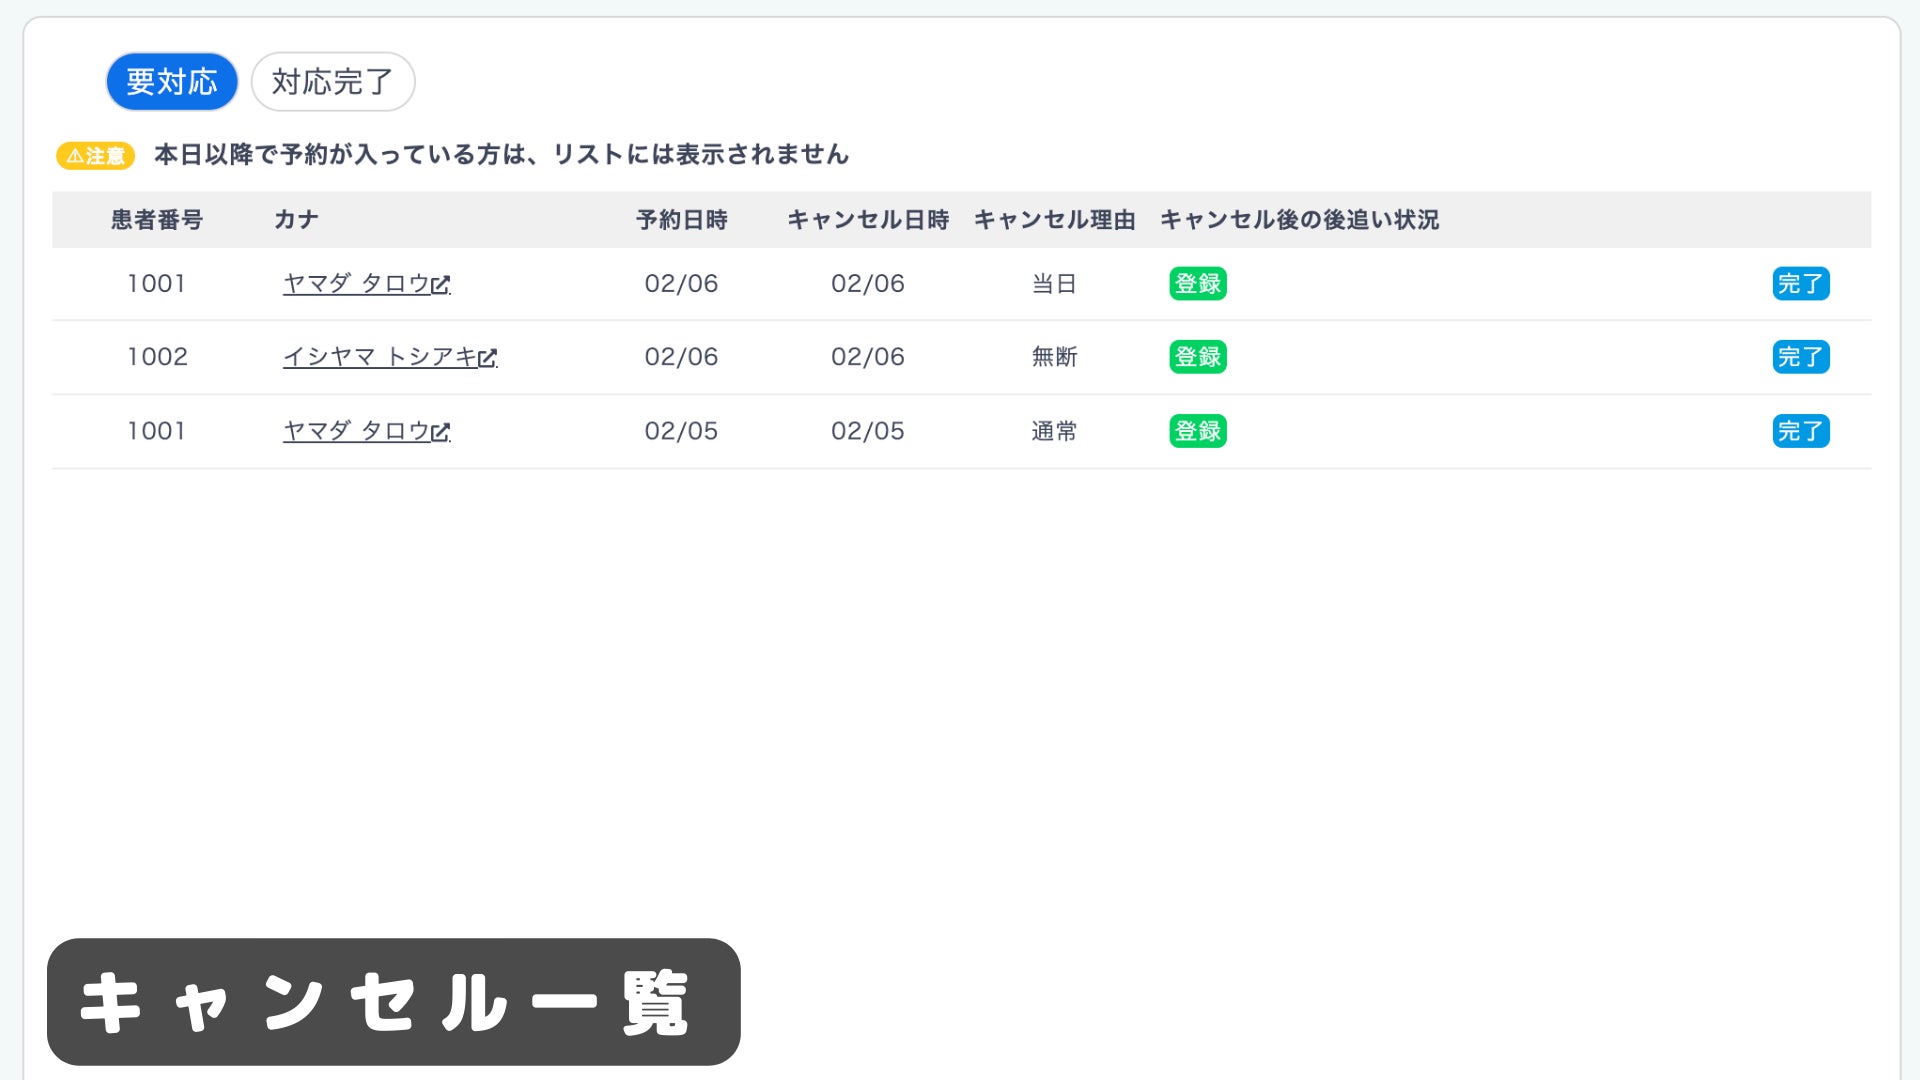Open the イシヤマ トシアキ patient link
This screenshot has width=1920, height=1080.
coord(378,357)
